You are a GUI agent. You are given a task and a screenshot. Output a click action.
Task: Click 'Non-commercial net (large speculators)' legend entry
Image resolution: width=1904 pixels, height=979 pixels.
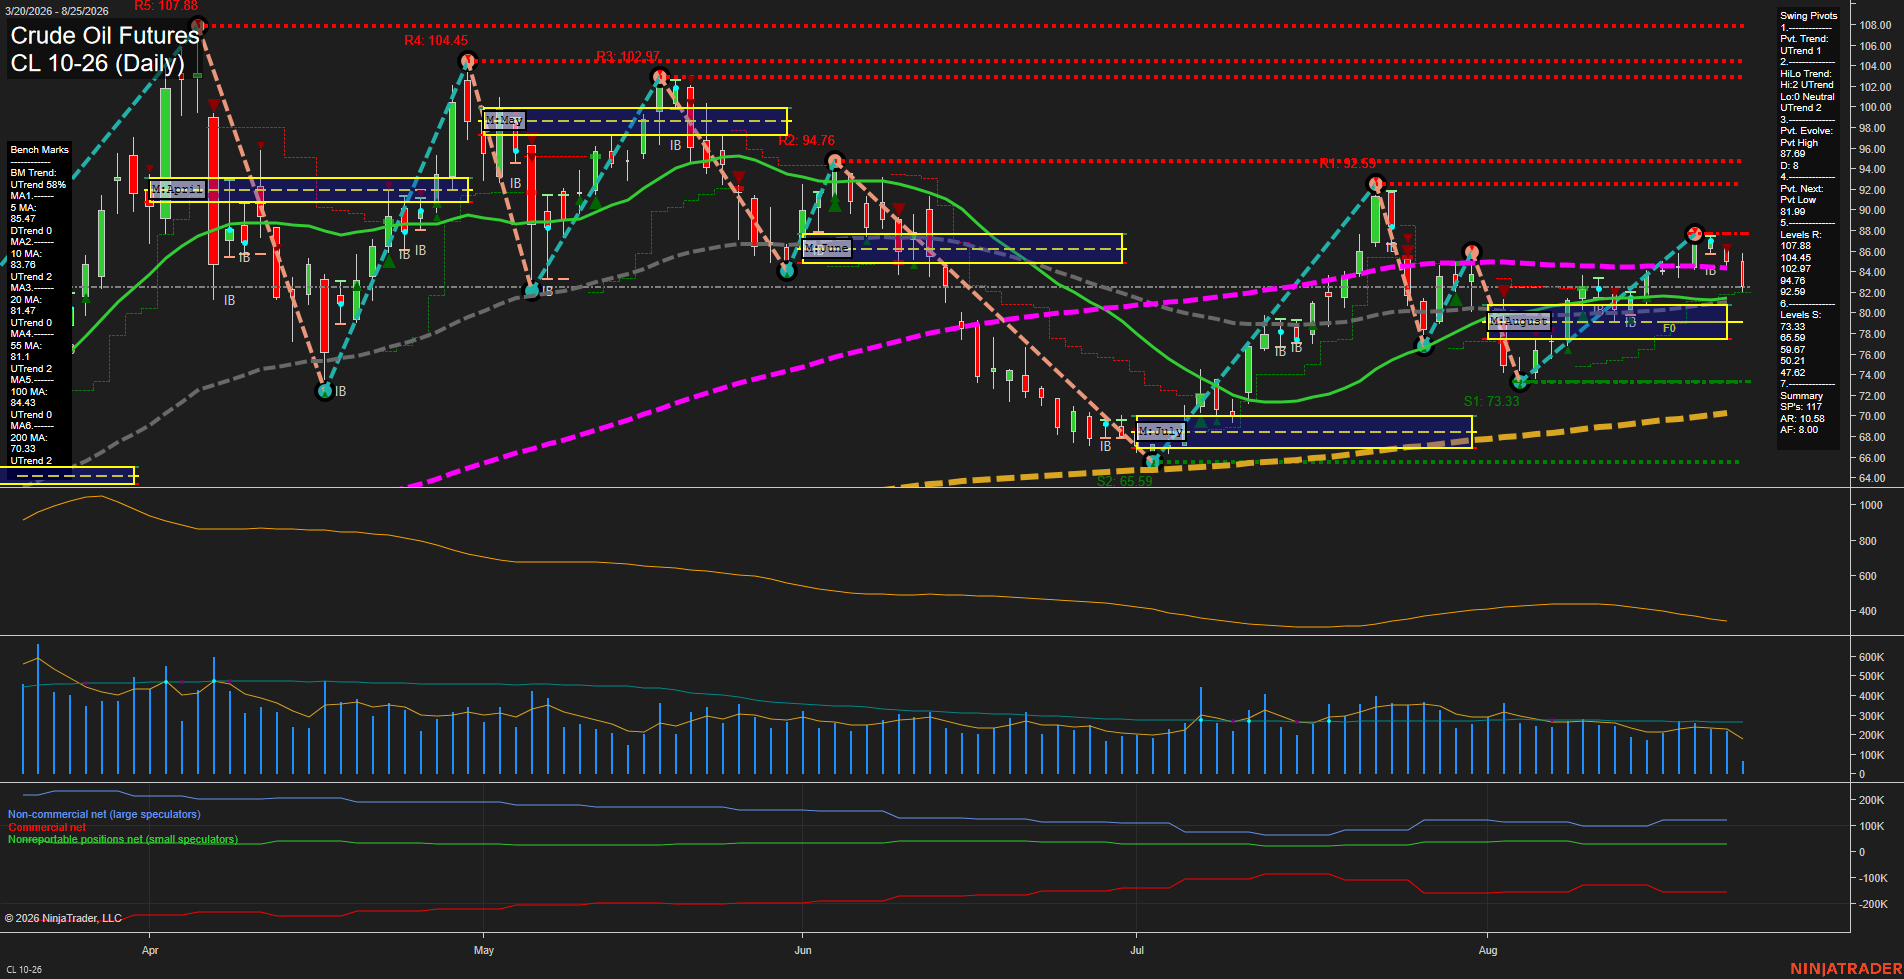(x=104, y=814)
